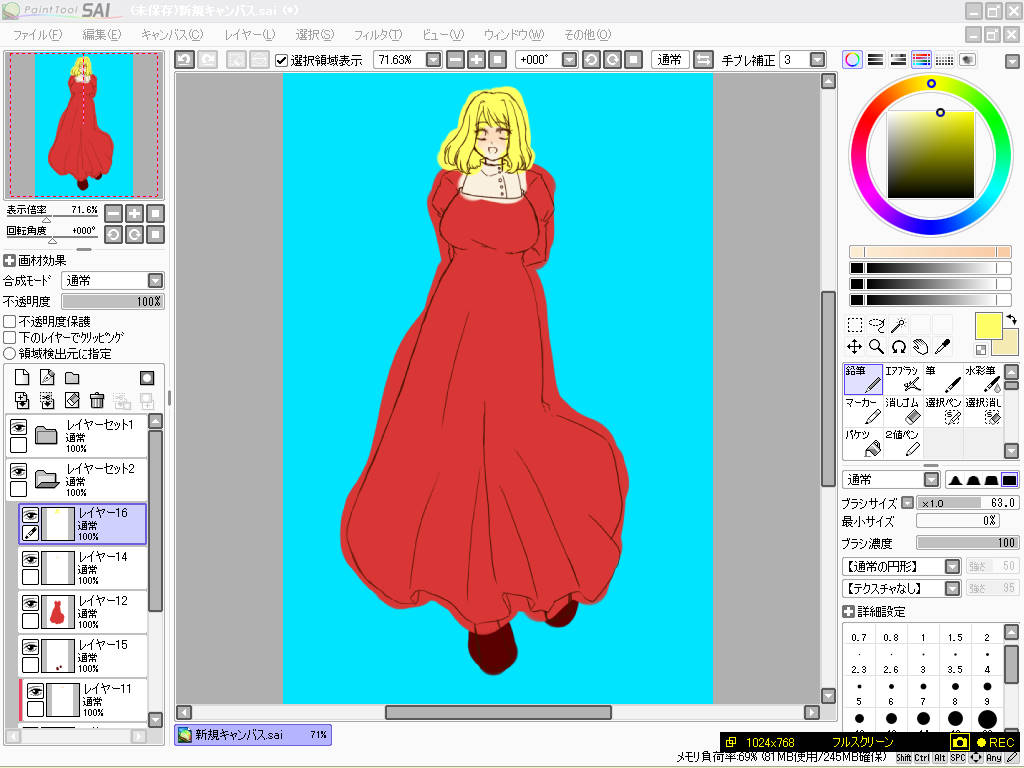Click the yellow foreground color swatch
Viewport: 1024px width, 768px height.
[988, 326]
